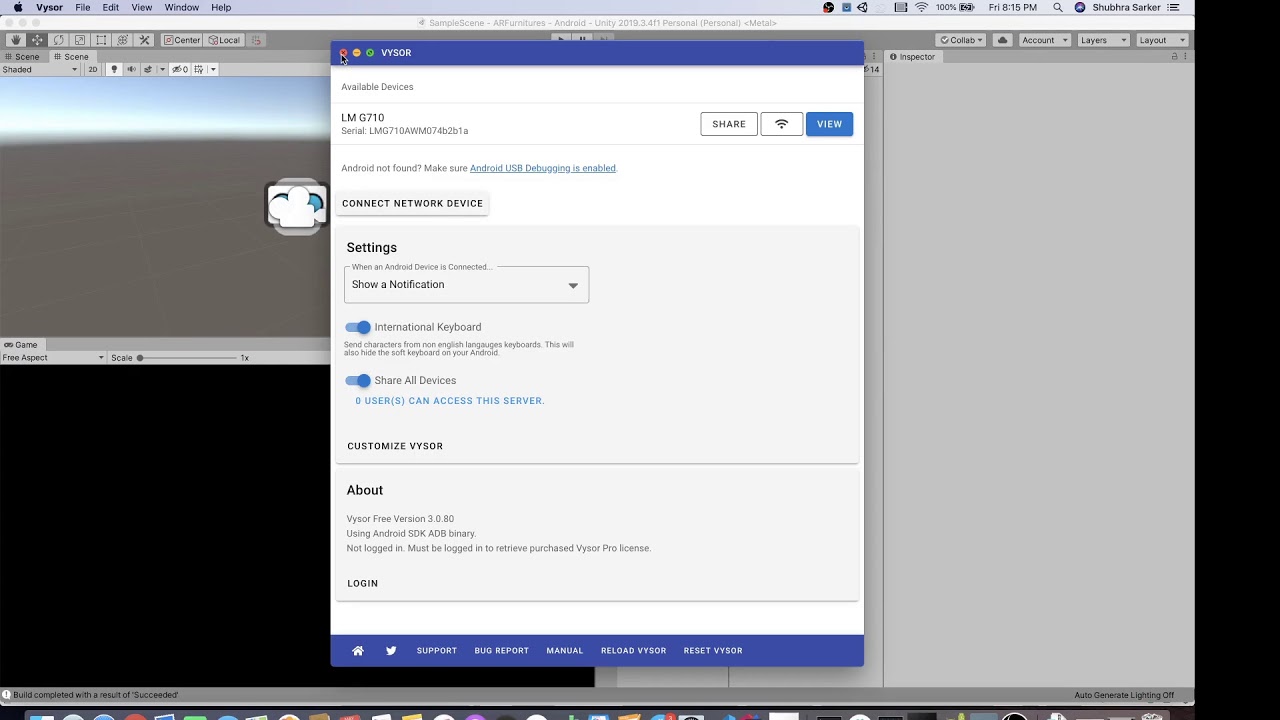1280x720 pixels.
Task: Click RESET VYSOR in footer
Action: click(713, 651)
